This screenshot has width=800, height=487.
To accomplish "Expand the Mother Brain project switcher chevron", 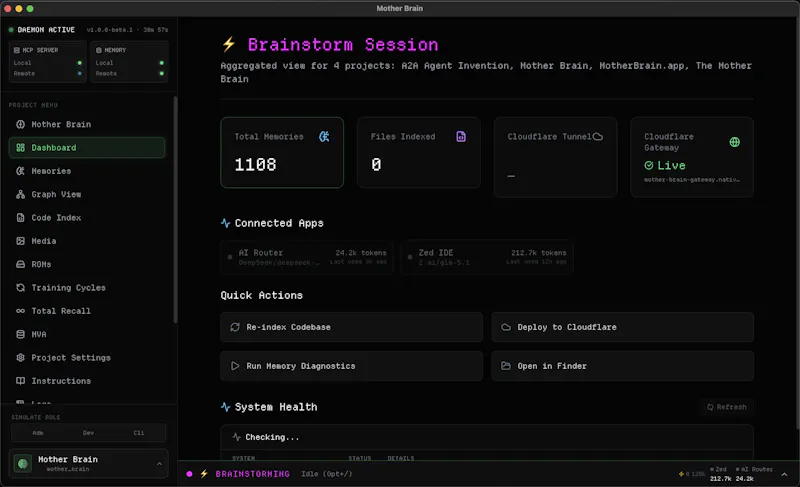I will tap(159, 464).
